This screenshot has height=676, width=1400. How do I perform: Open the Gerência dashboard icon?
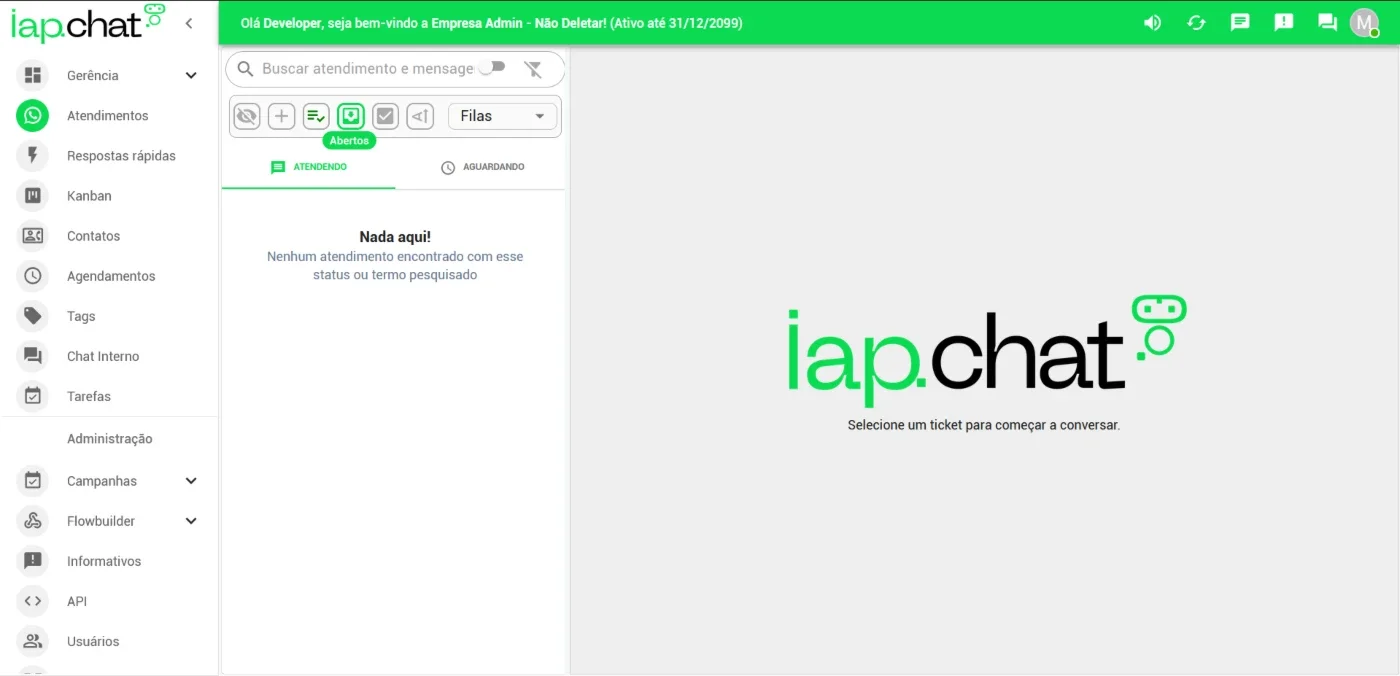click(33, 75)
